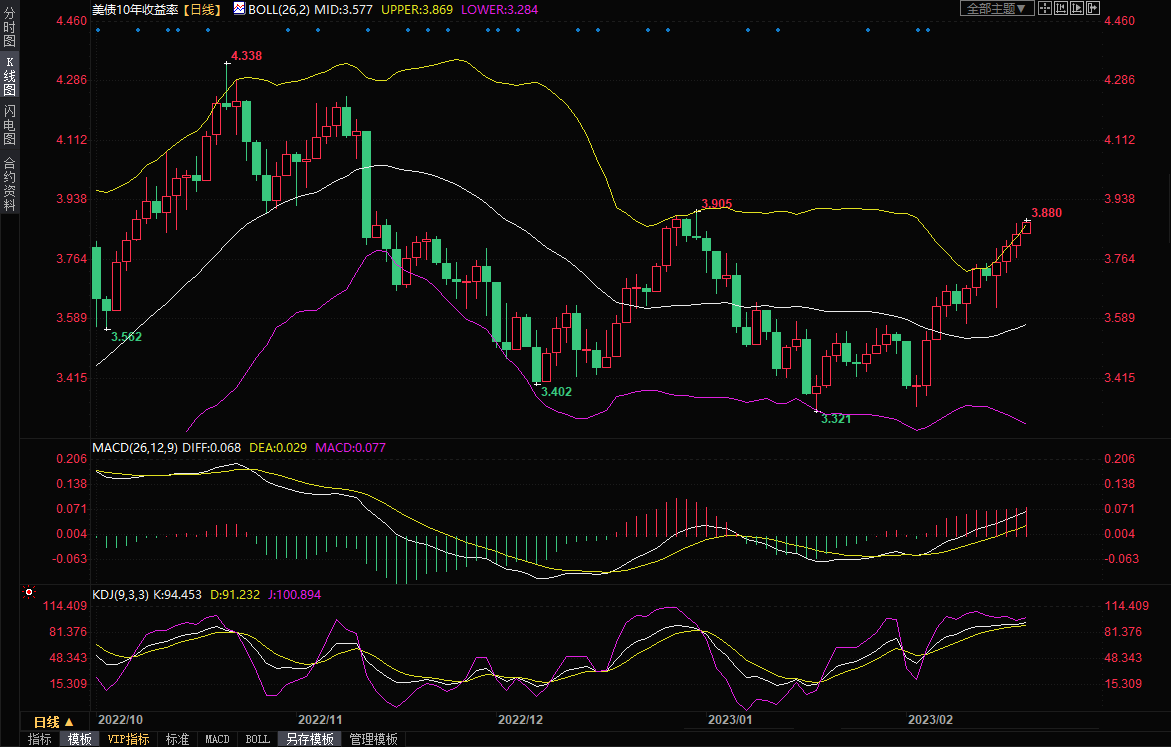Select the 模板 bottom tab

pyautogui.click(x=80, y=739)
